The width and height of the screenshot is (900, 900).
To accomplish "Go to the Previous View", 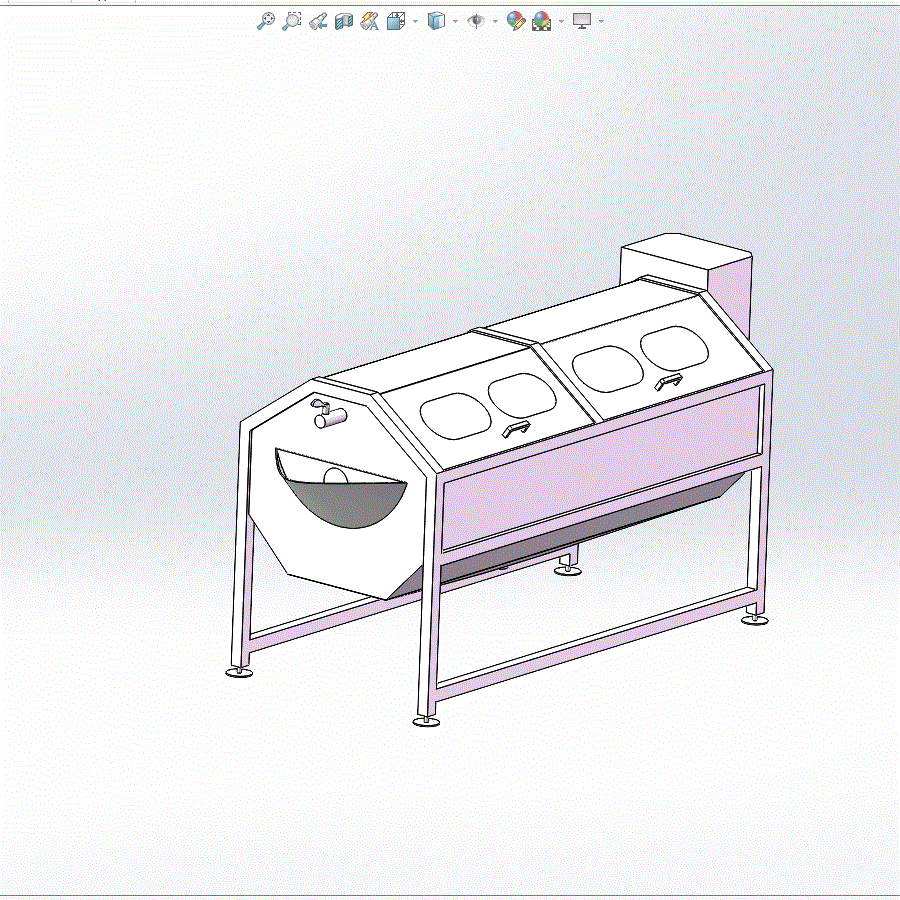I will tap(318, 22).
